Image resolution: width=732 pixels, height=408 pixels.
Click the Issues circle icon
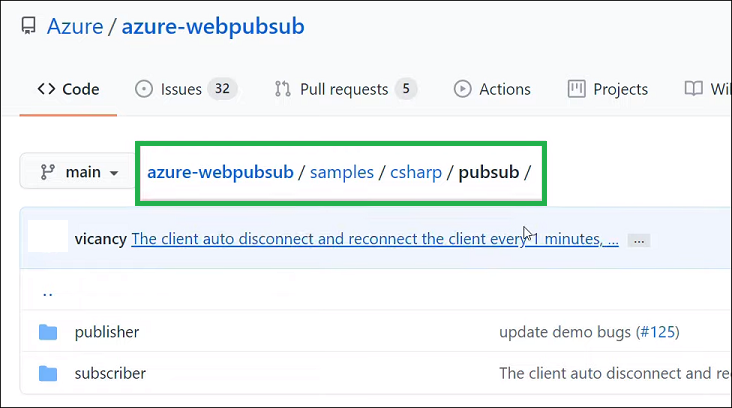(x=144, y=89)
